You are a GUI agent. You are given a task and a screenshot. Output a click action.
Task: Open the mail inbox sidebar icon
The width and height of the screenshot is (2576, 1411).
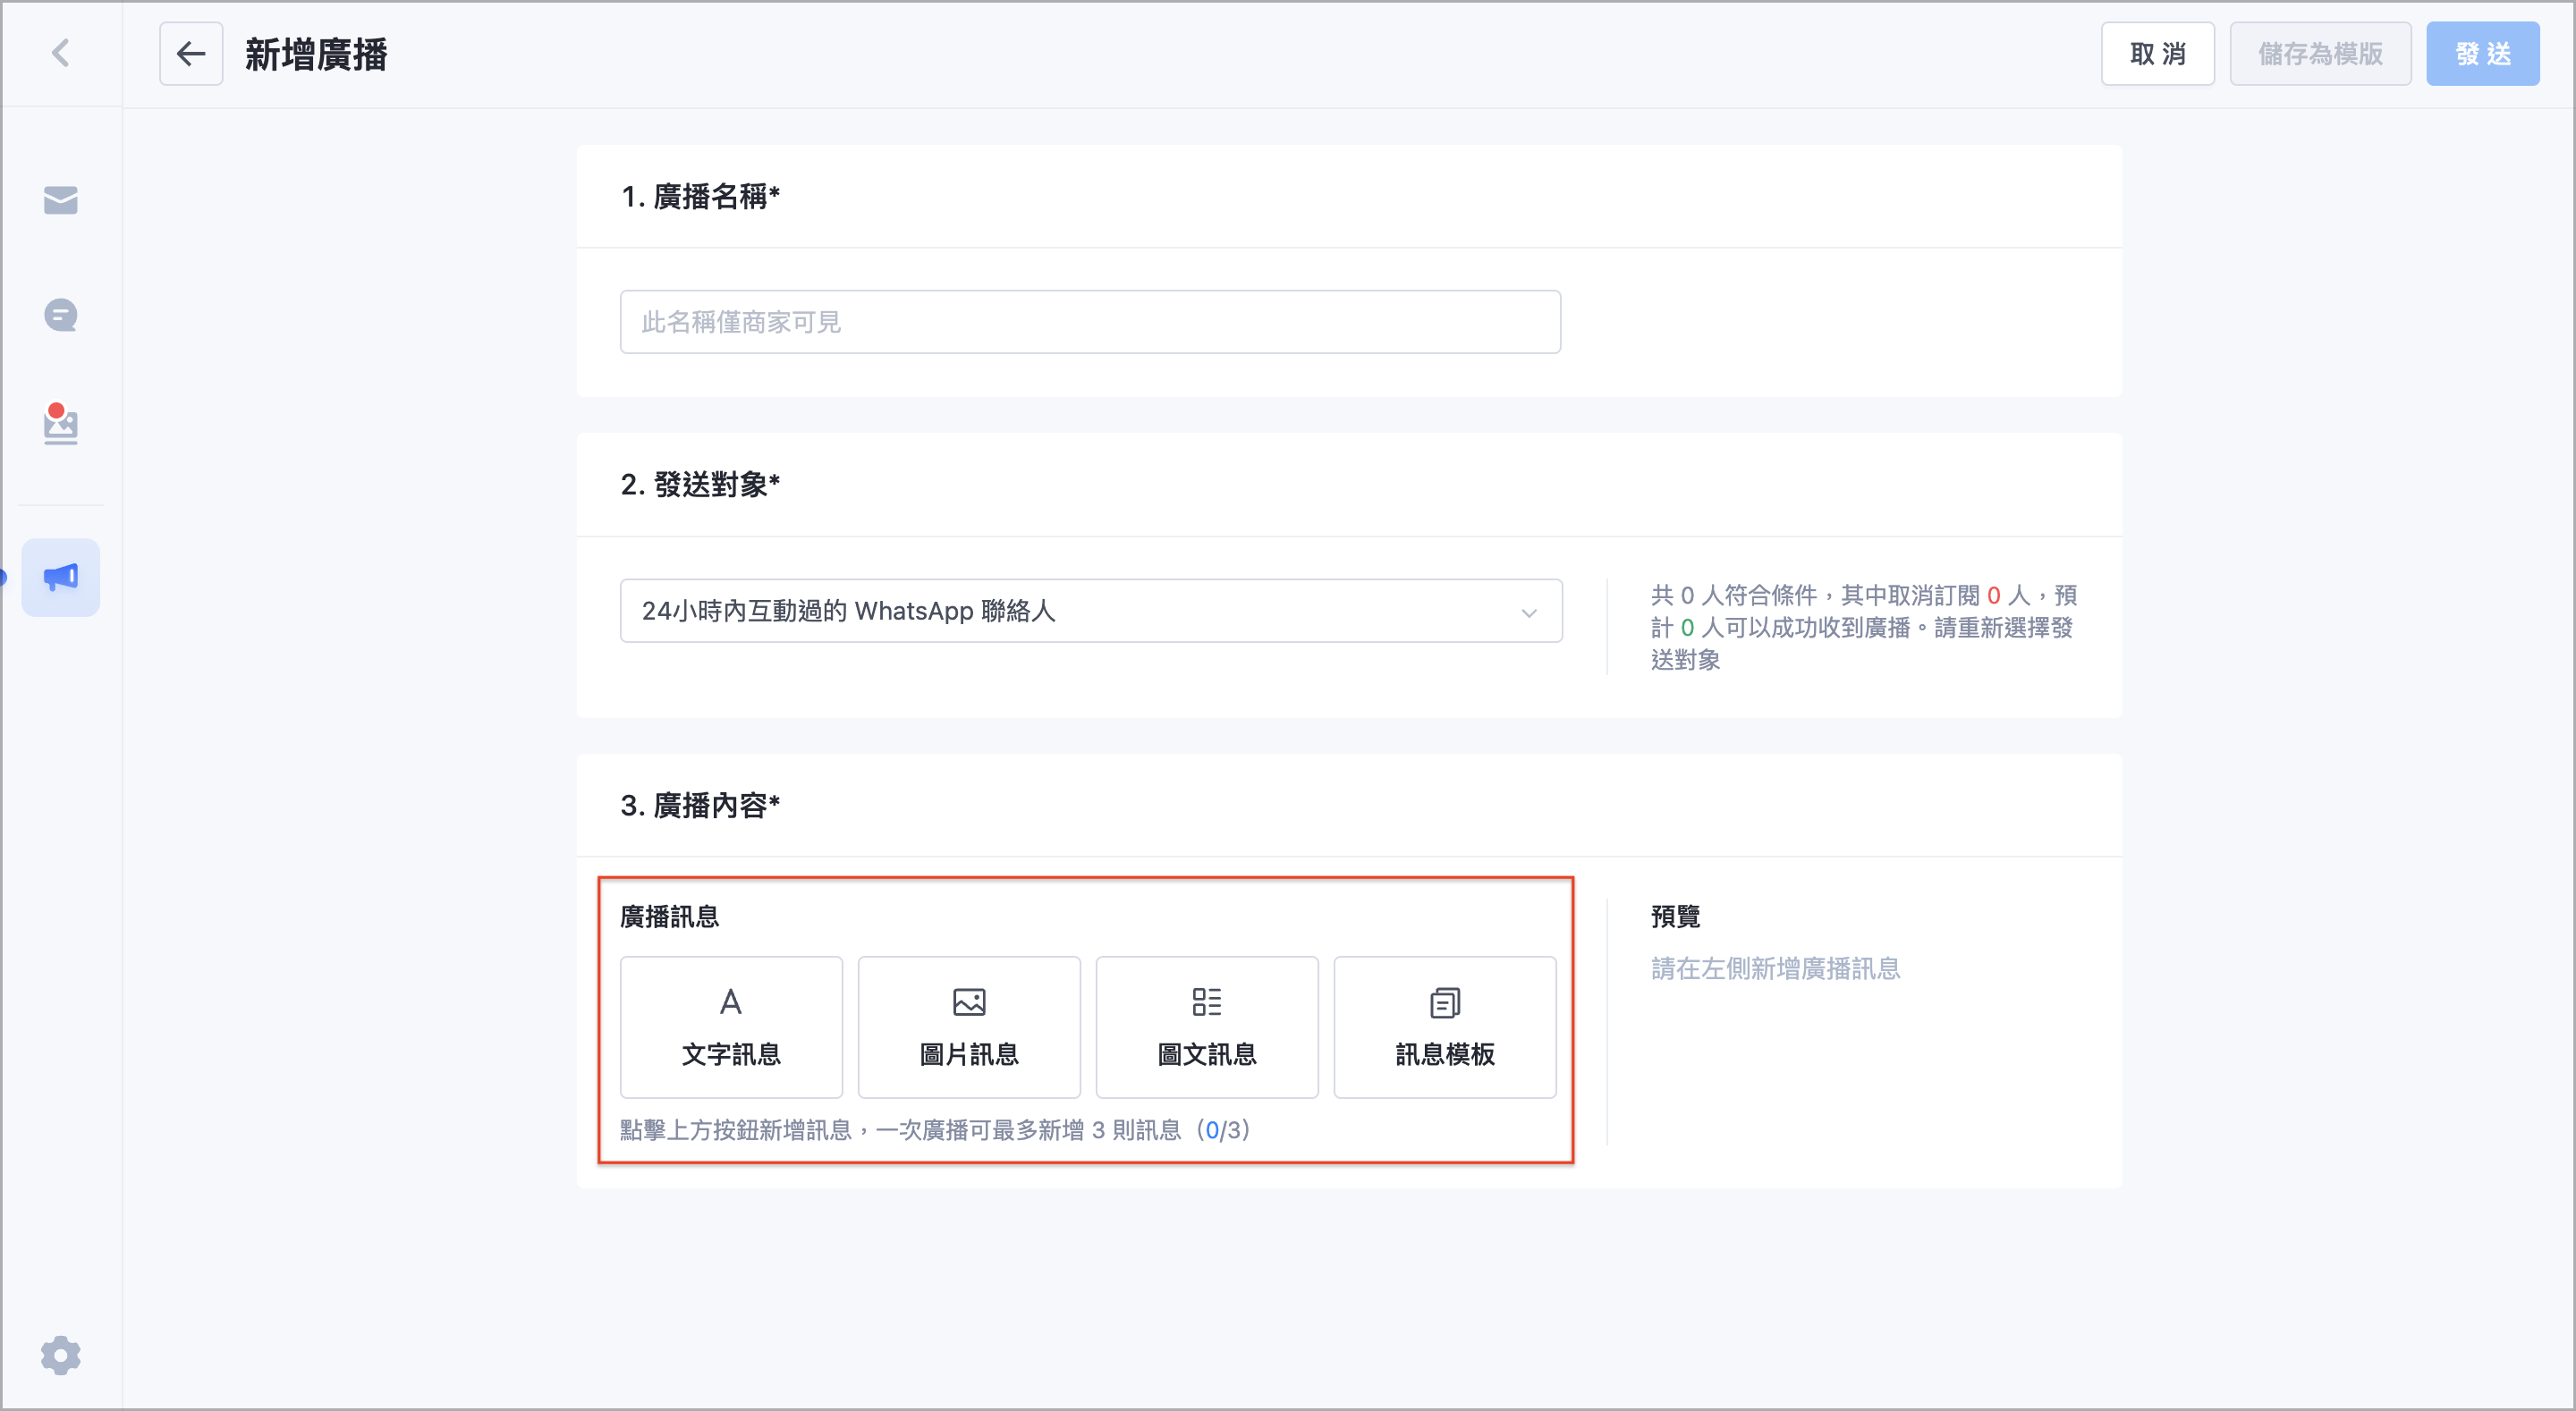61,200
